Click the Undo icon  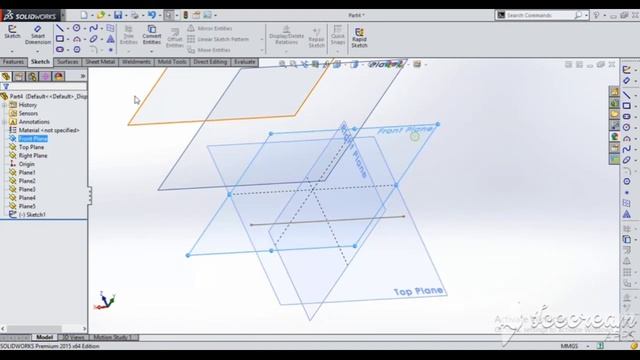(x=151, y=15)
